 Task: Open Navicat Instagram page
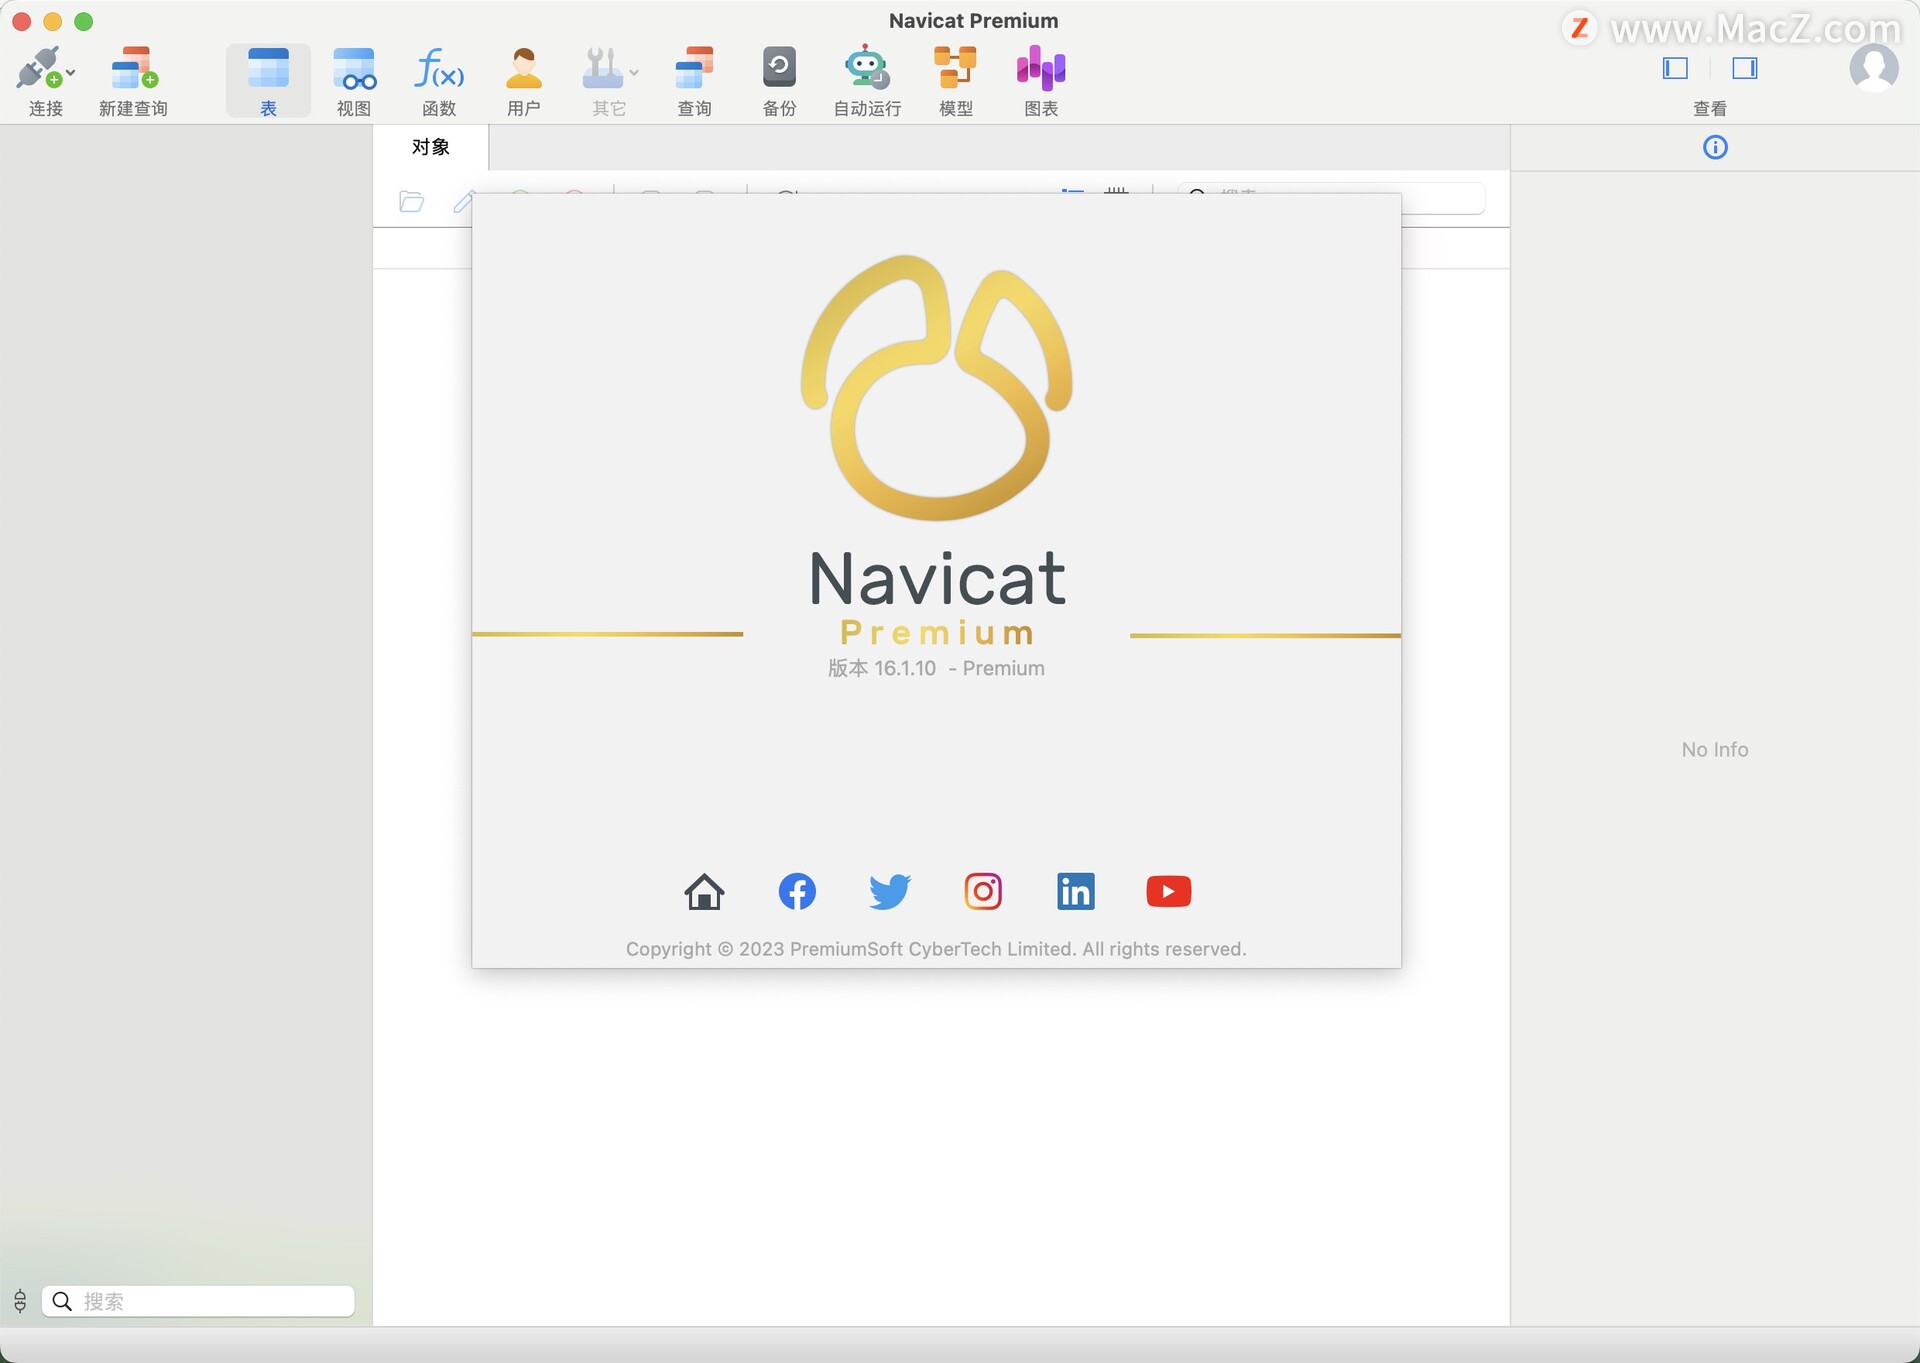[x=983, y=891]
